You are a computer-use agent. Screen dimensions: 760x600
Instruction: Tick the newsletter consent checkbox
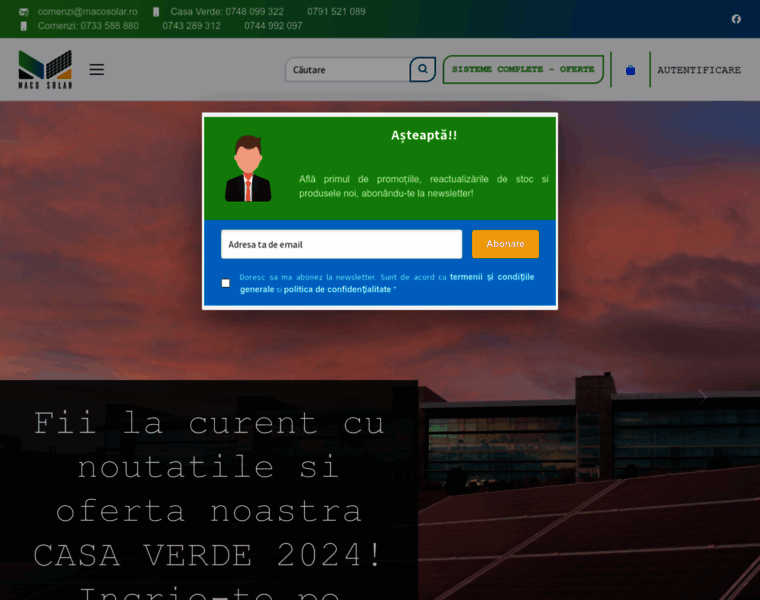coord(225,283)
